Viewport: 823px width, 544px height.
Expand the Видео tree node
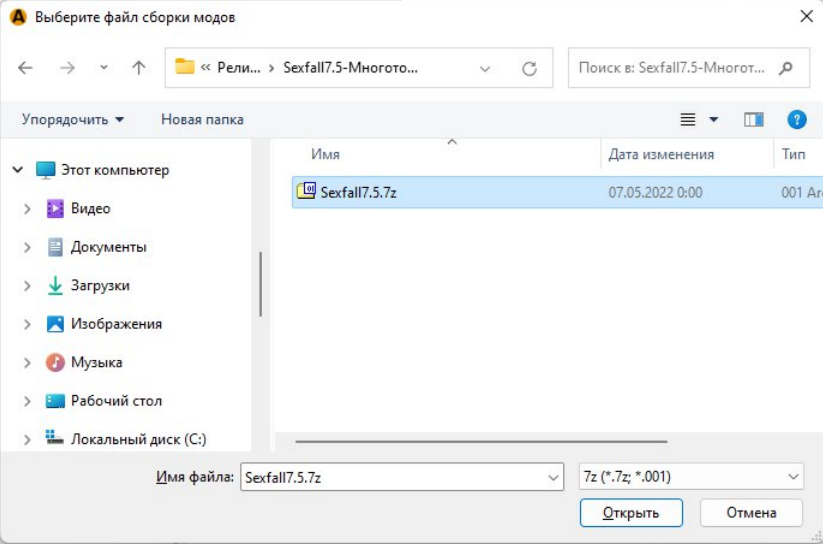click(27, 209)
